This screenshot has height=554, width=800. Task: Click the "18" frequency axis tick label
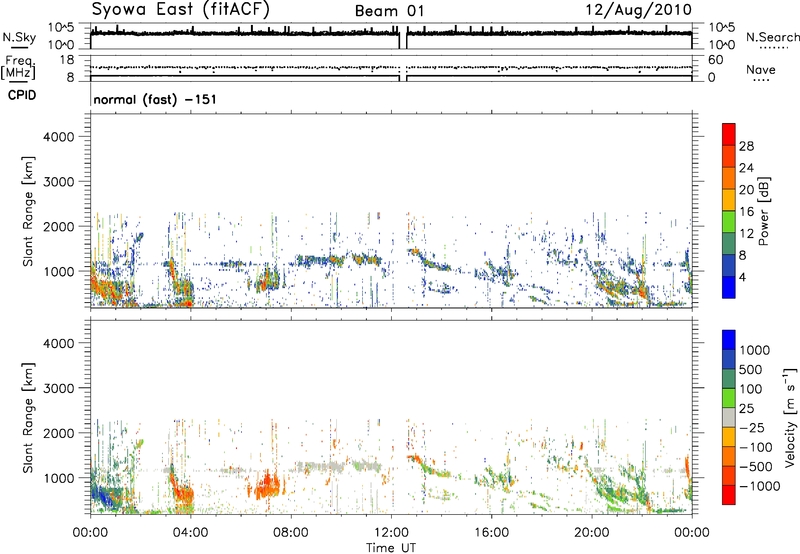tap(67, 60)
